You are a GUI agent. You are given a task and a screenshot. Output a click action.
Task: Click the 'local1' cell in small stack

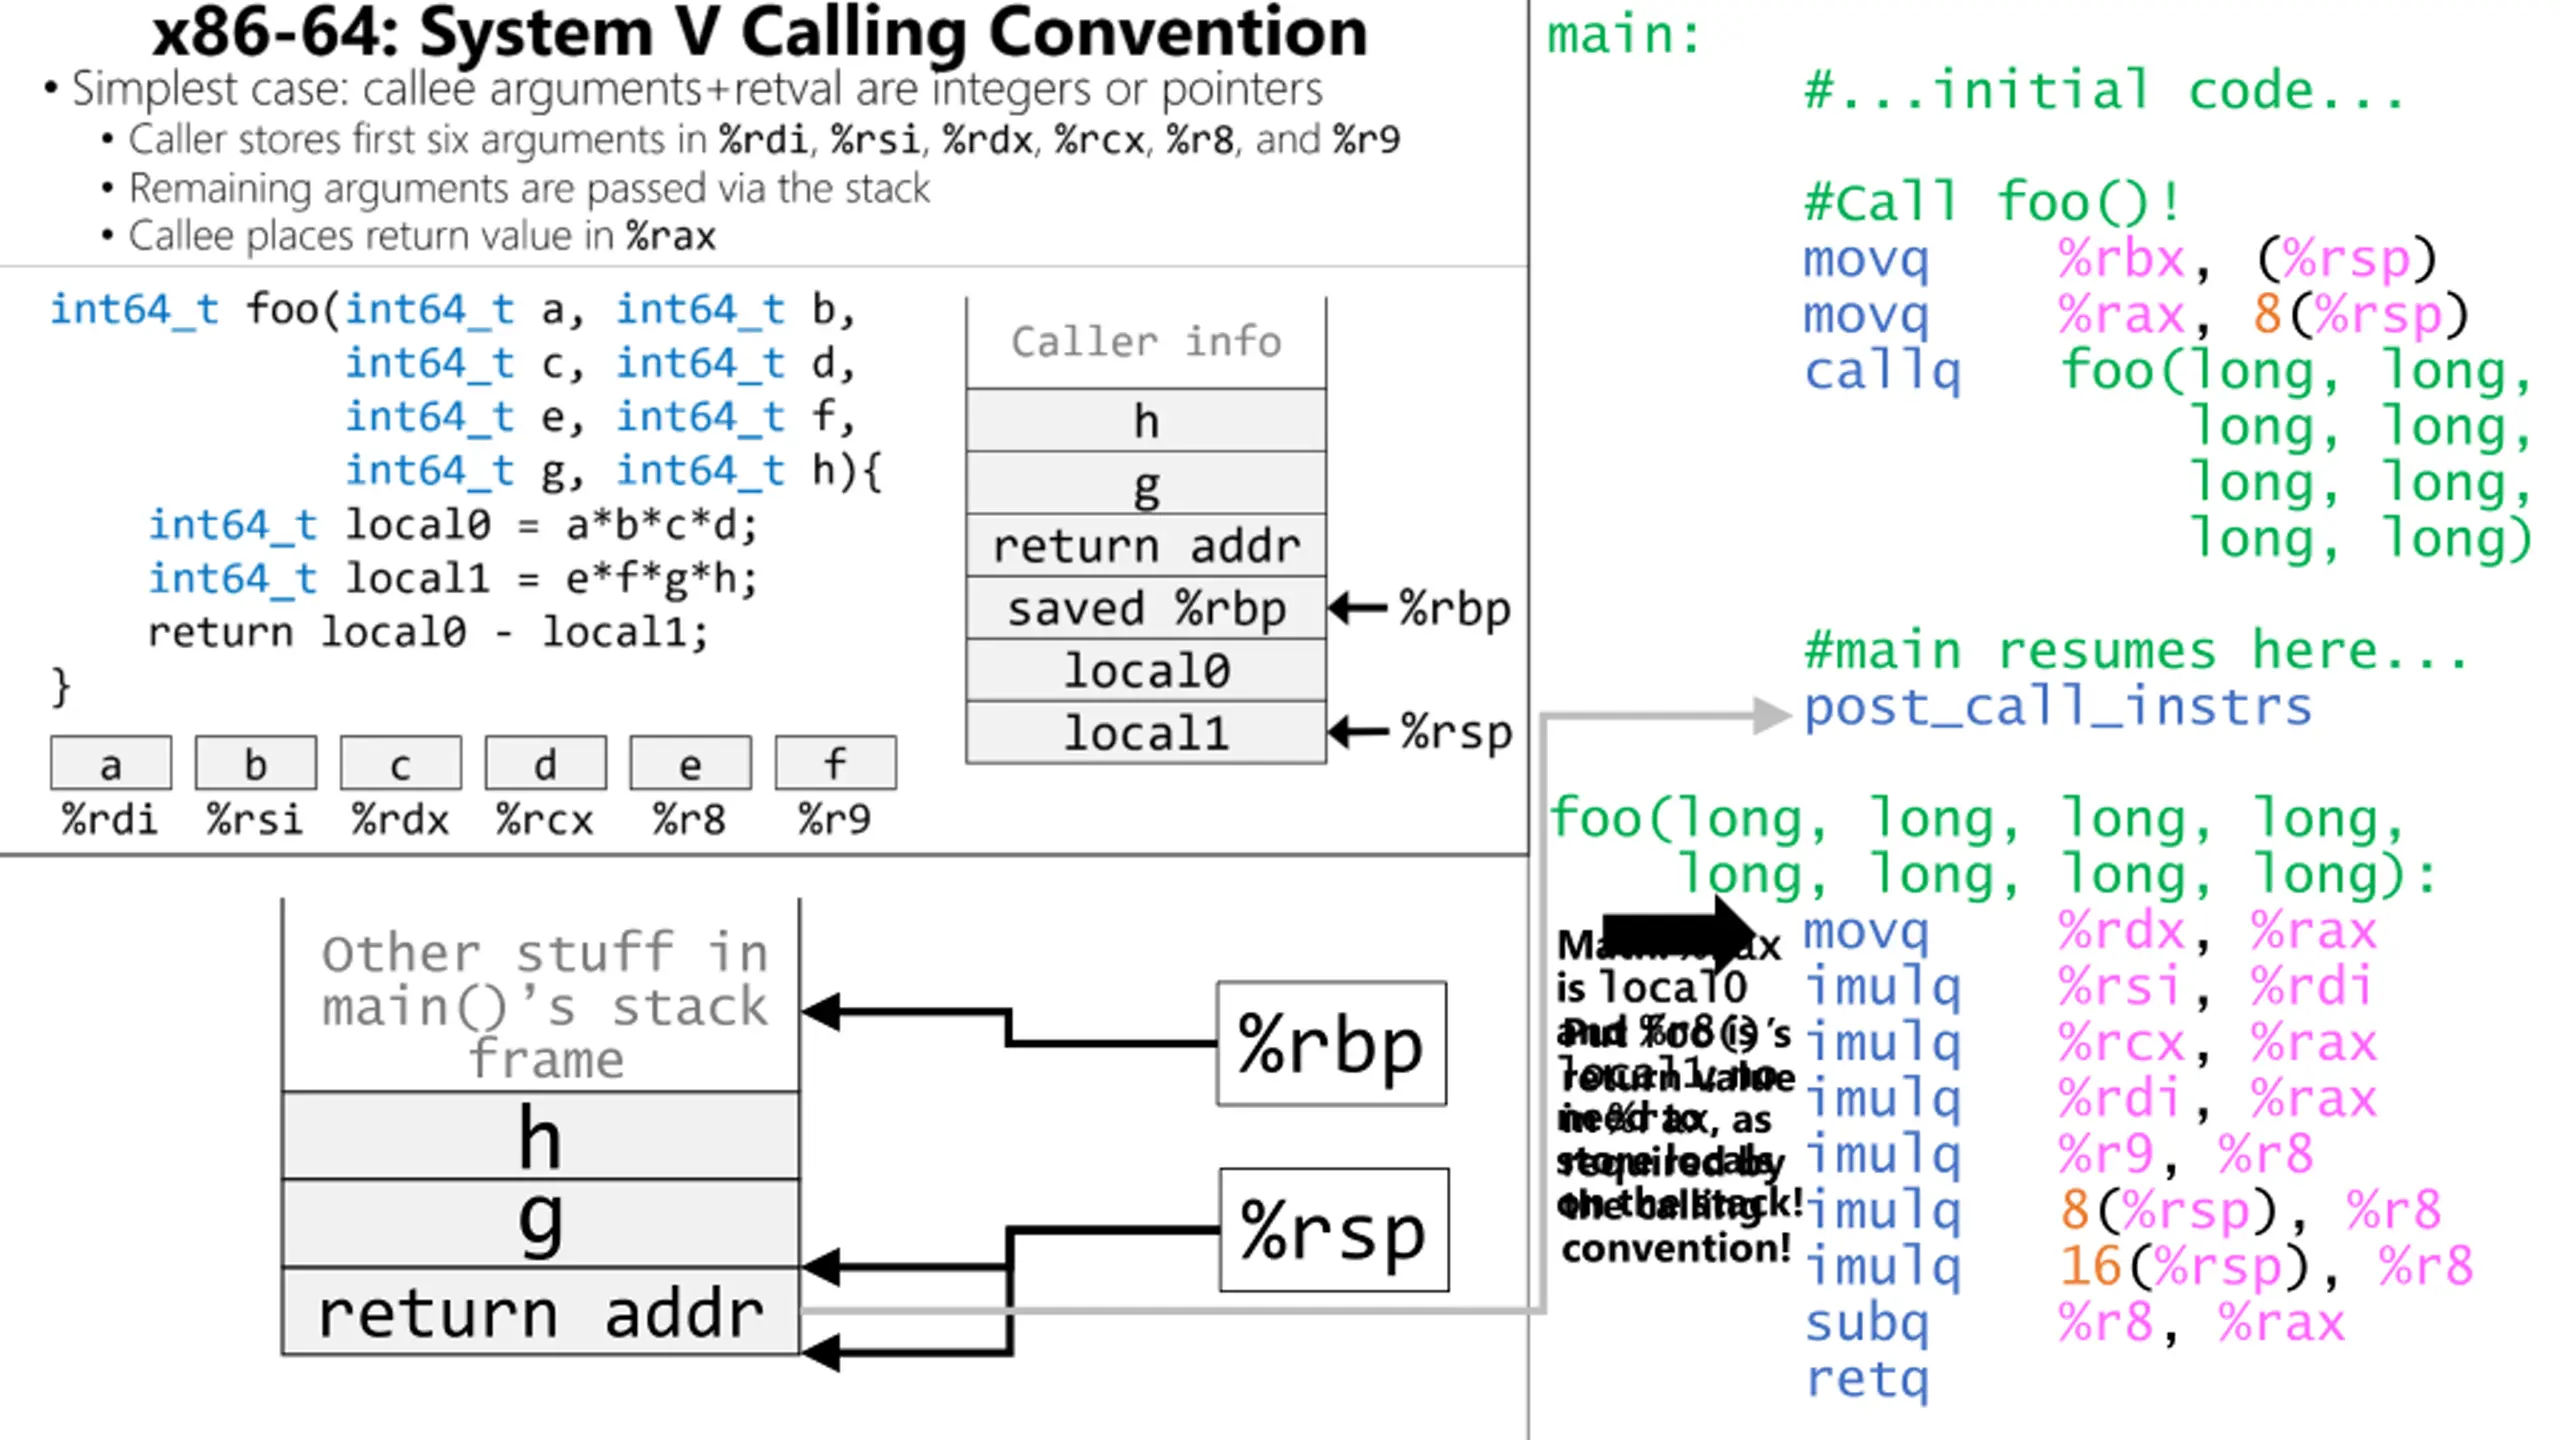coord(1146,733)
